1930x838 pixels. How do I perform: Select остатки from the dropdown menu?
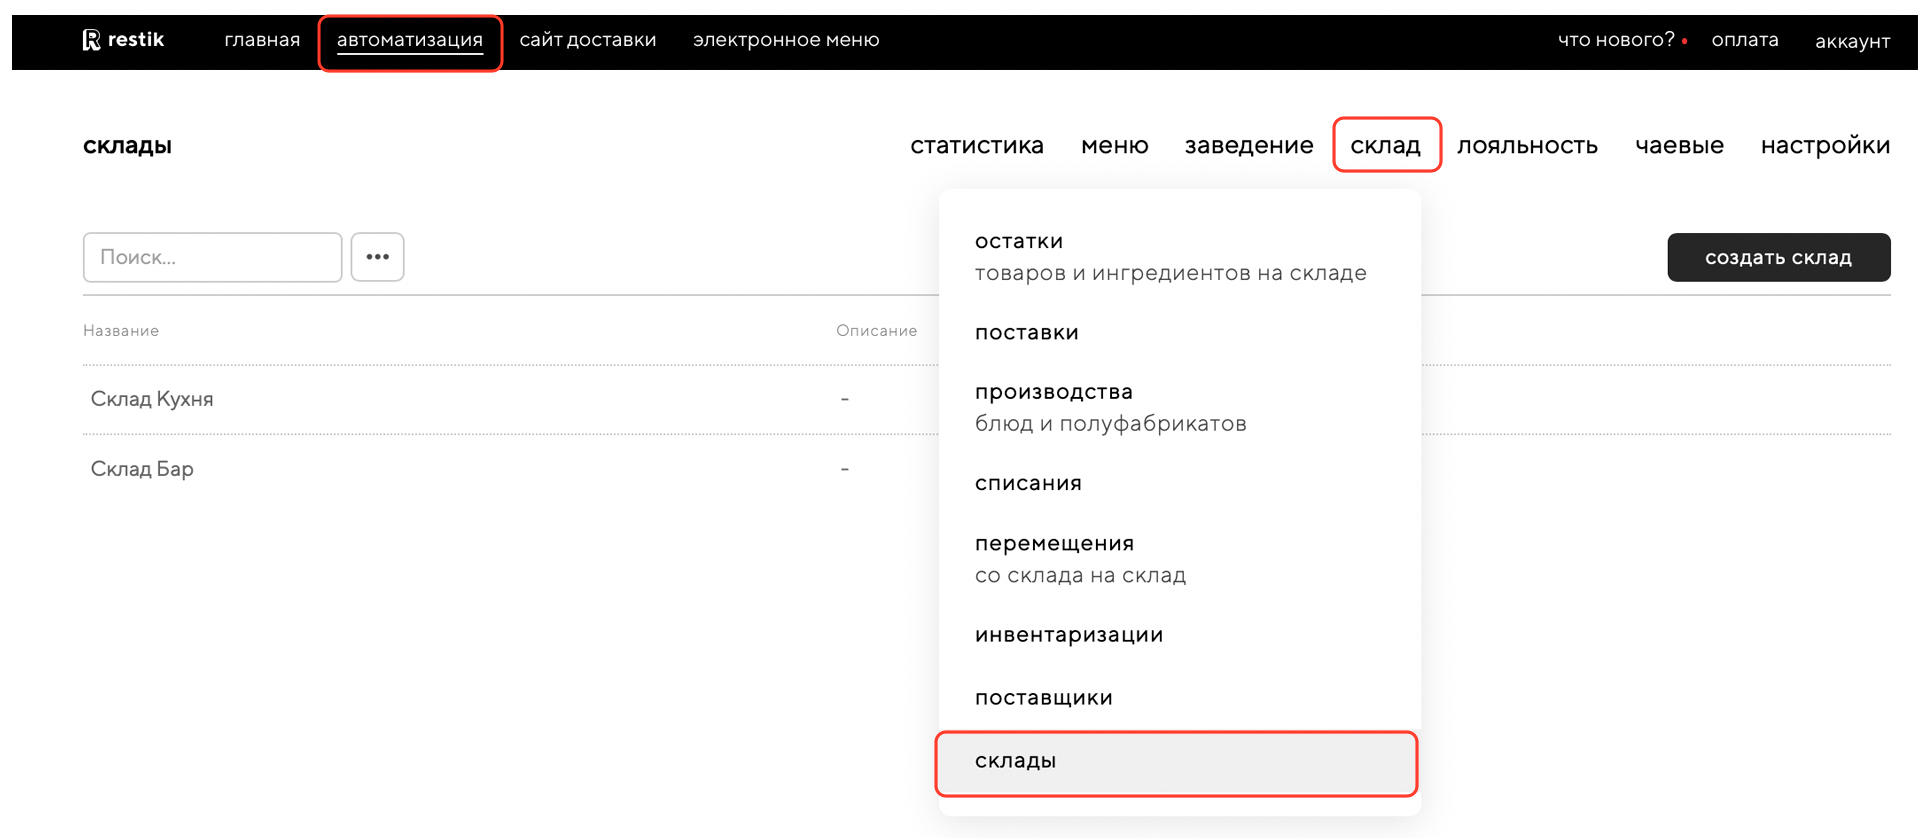pyautogui.click(x=1019, y=241)
